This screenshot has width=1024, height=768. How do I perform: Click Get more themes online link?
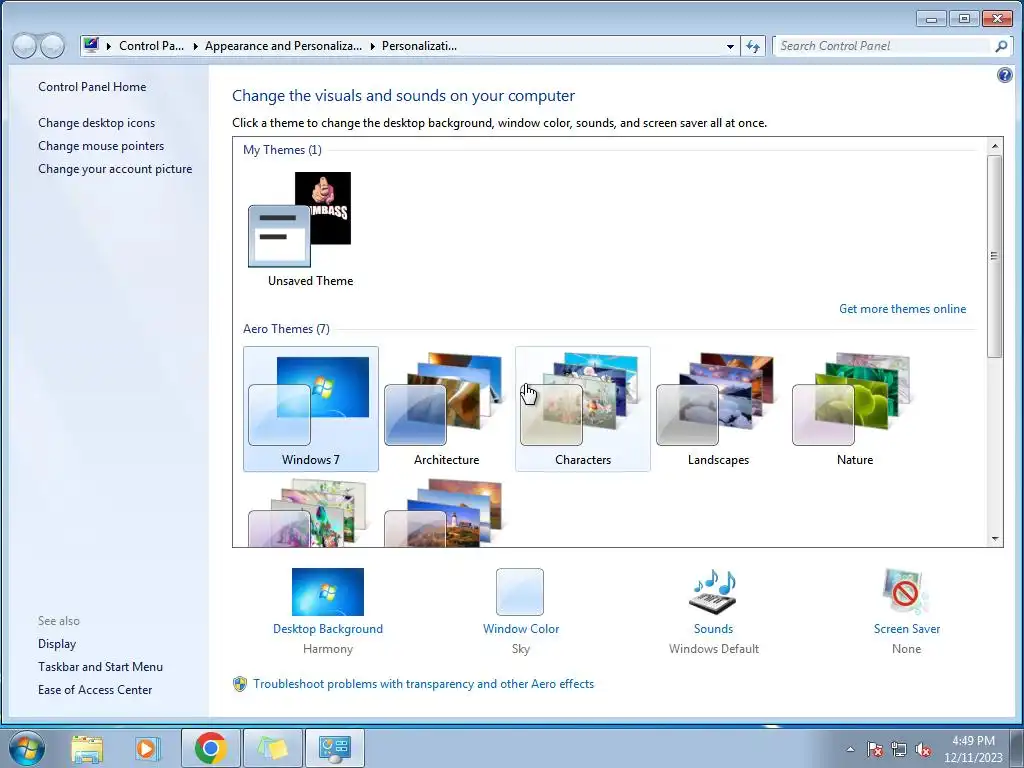pyautogui.click(x=903, y=309)
